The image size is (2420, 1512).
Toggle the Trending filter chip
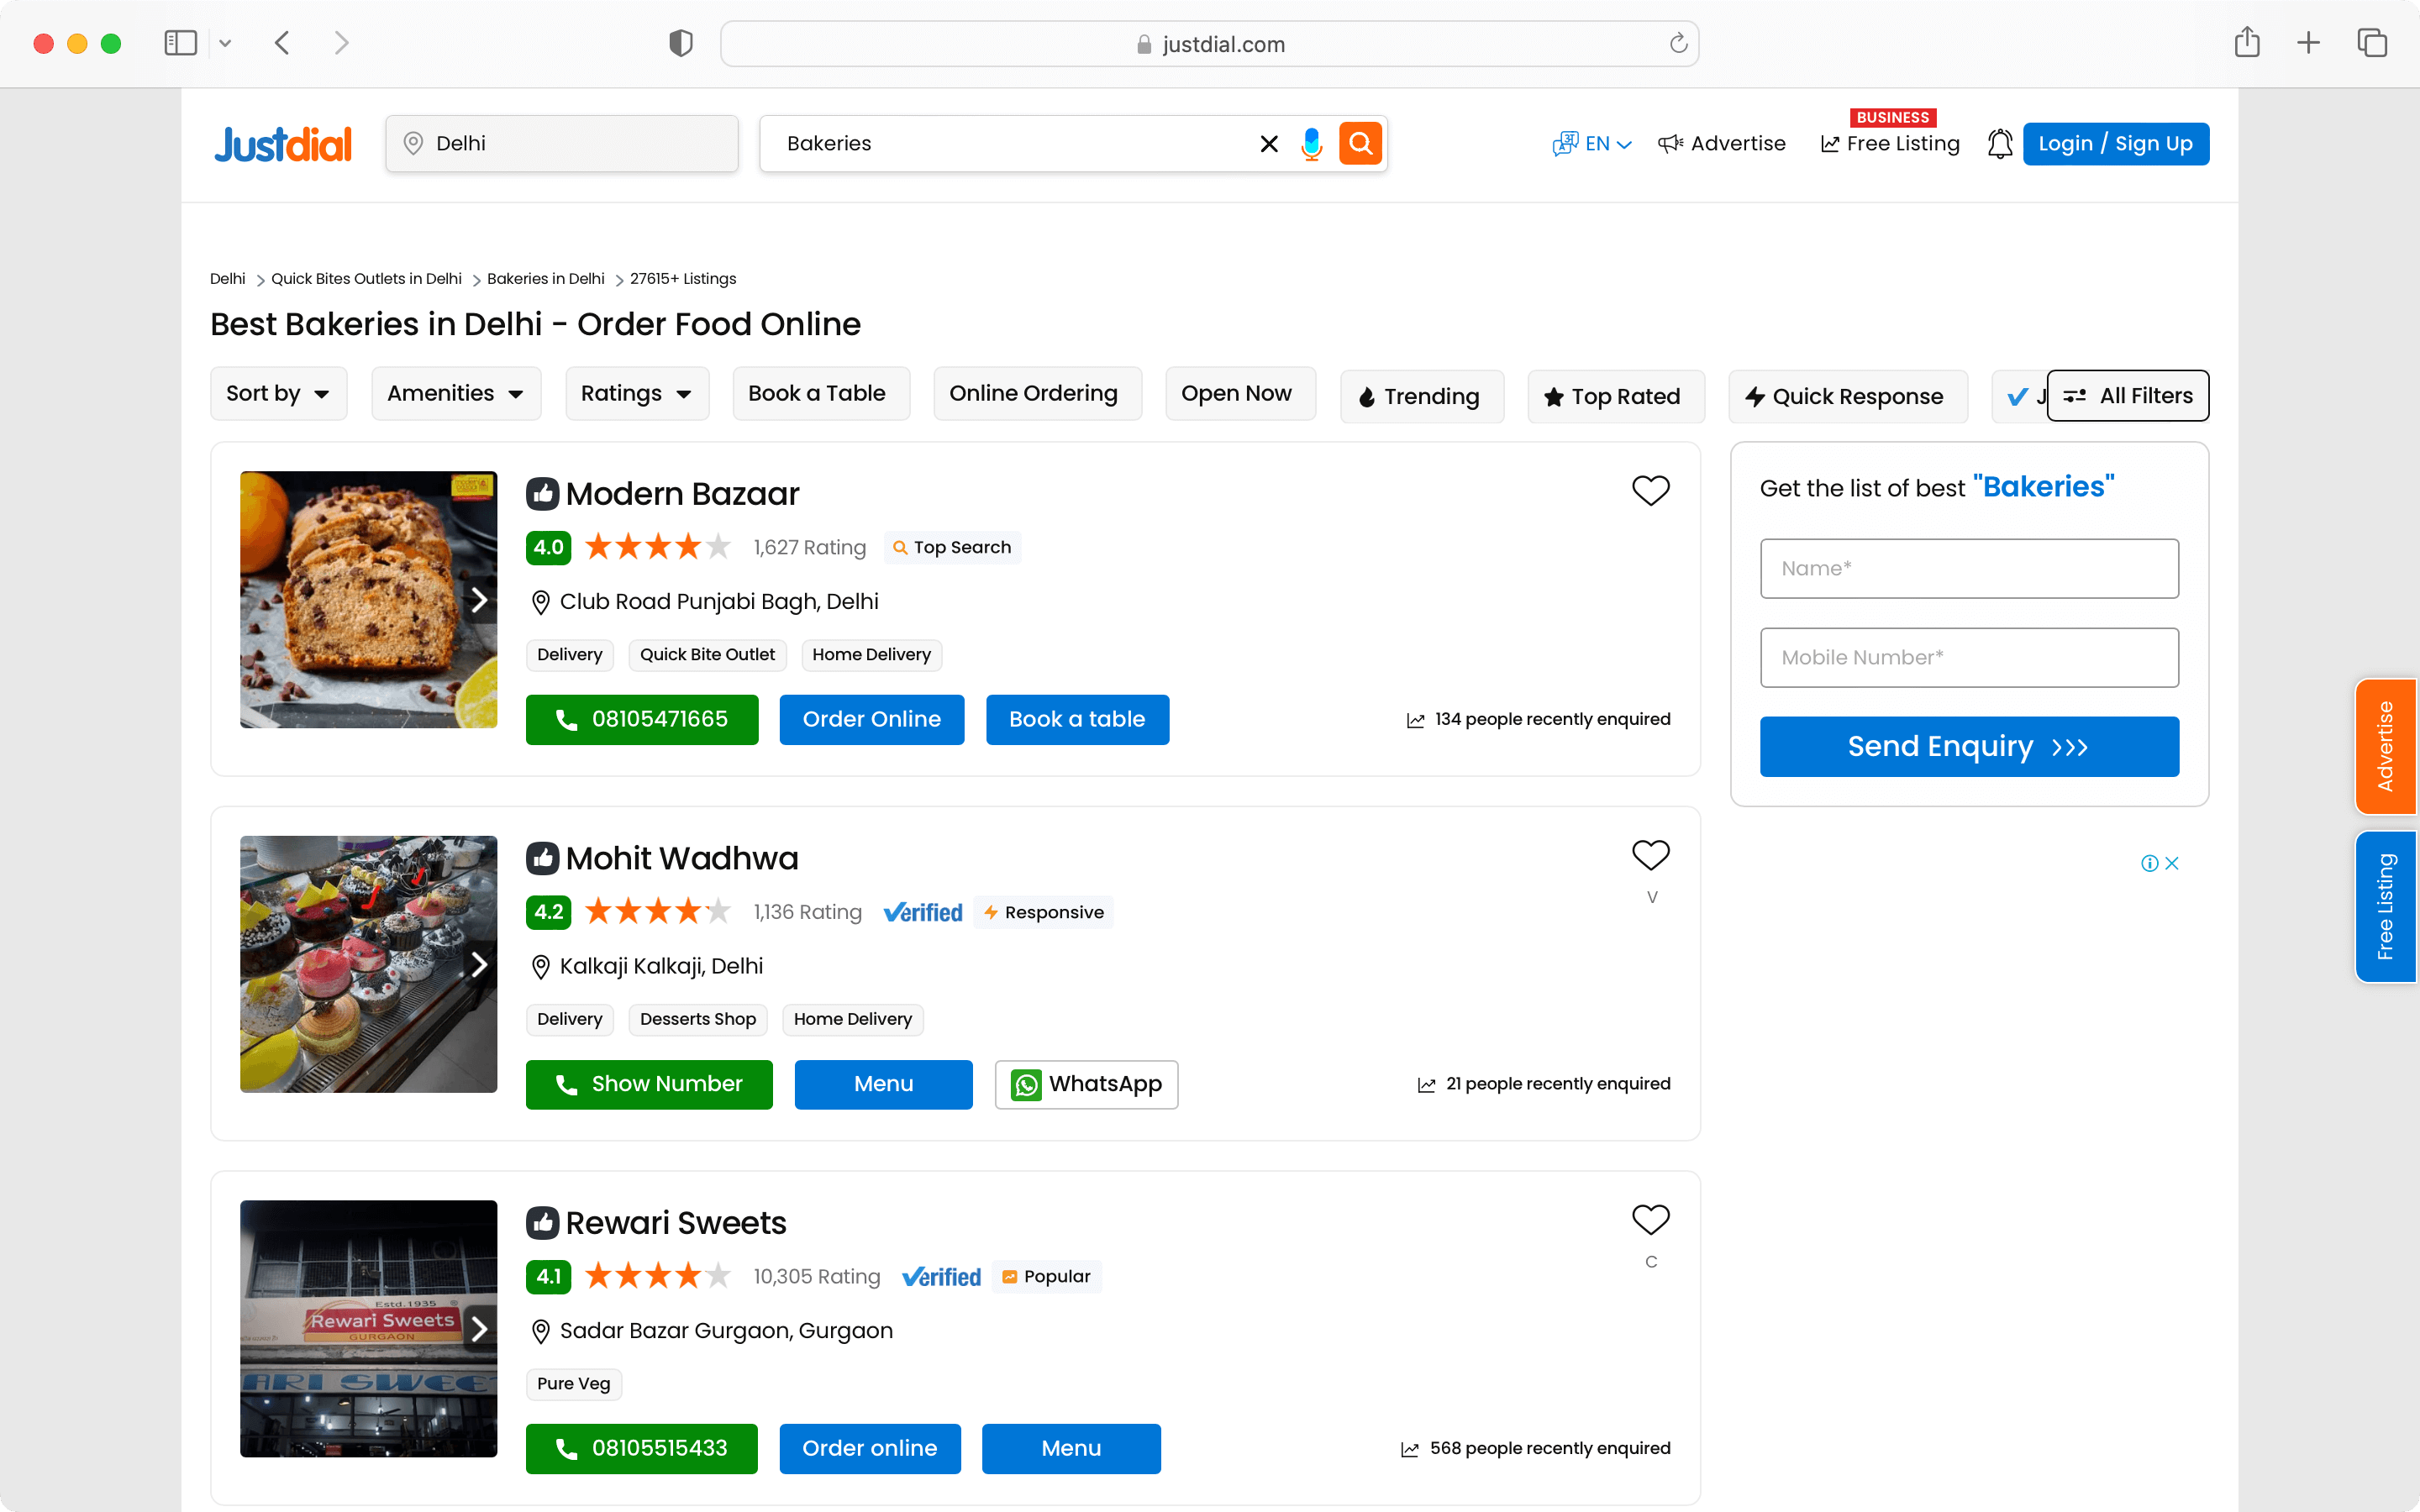tap(1422, 397)
